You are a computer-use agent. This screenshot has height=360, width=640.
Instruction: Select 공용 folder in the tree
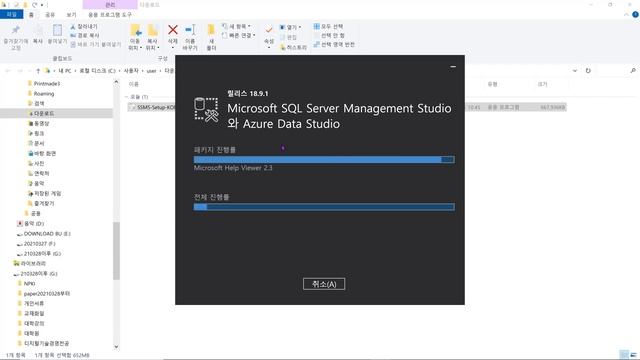tap(36, 213)
